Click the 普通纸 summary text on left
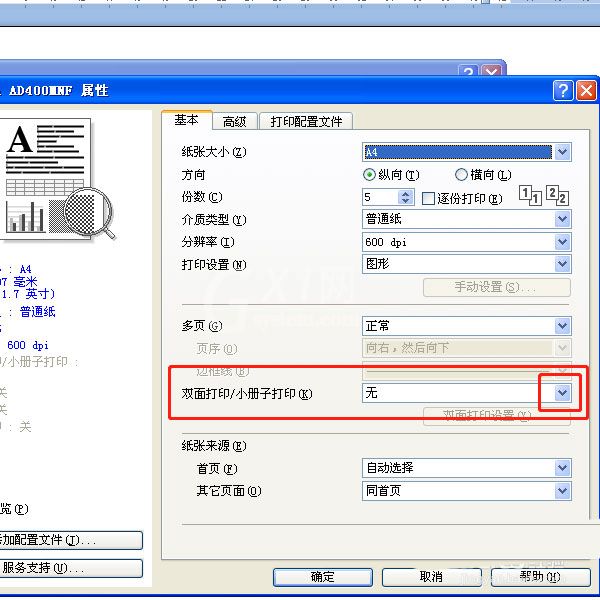The width and height of the screenshot is (600, 600). pos(38,312)
